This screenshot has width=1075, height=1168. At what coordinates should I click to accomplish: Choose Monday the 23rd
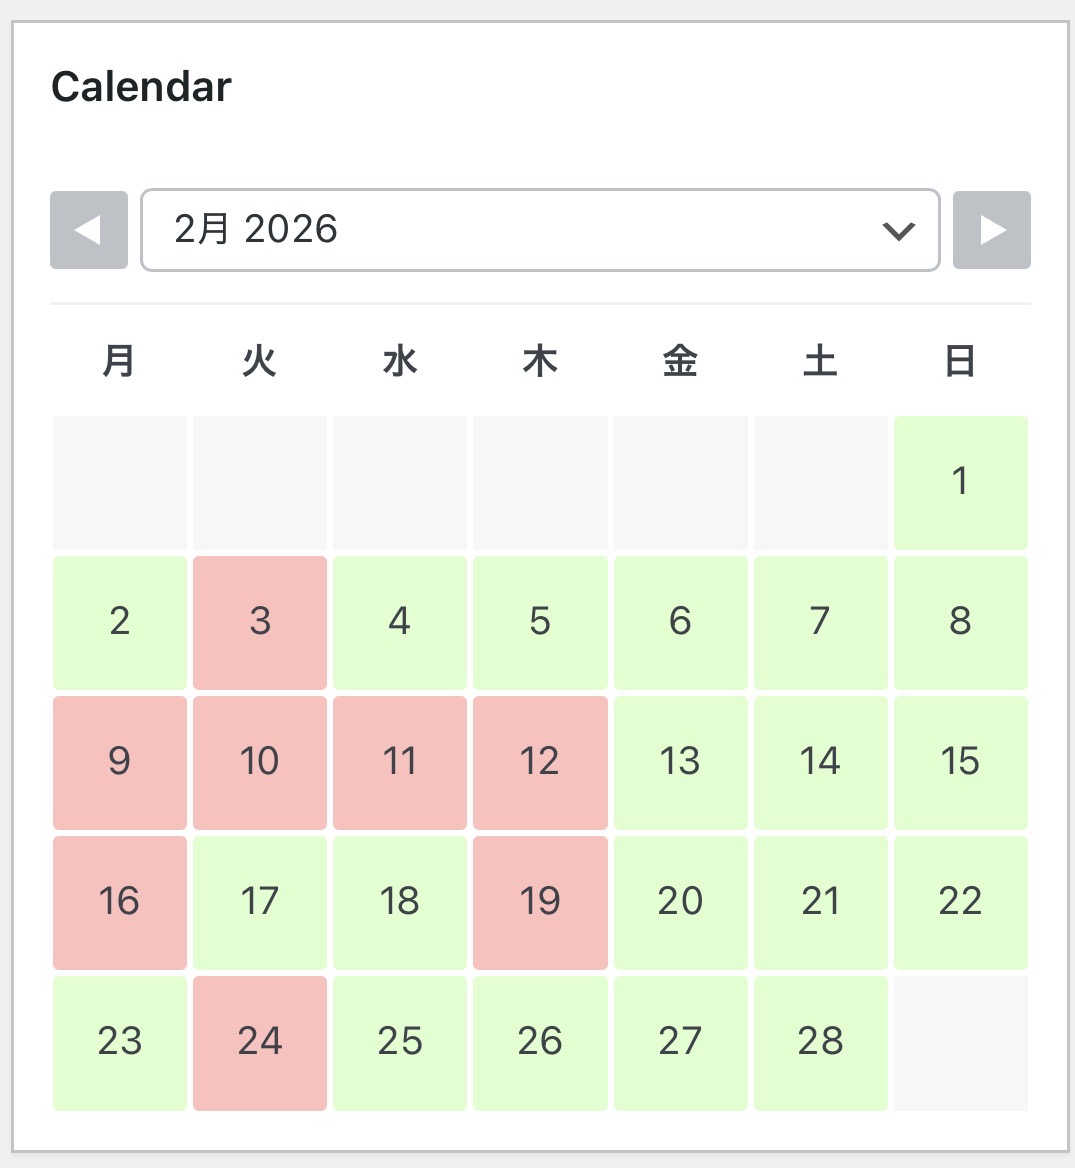click(120, 1042)
